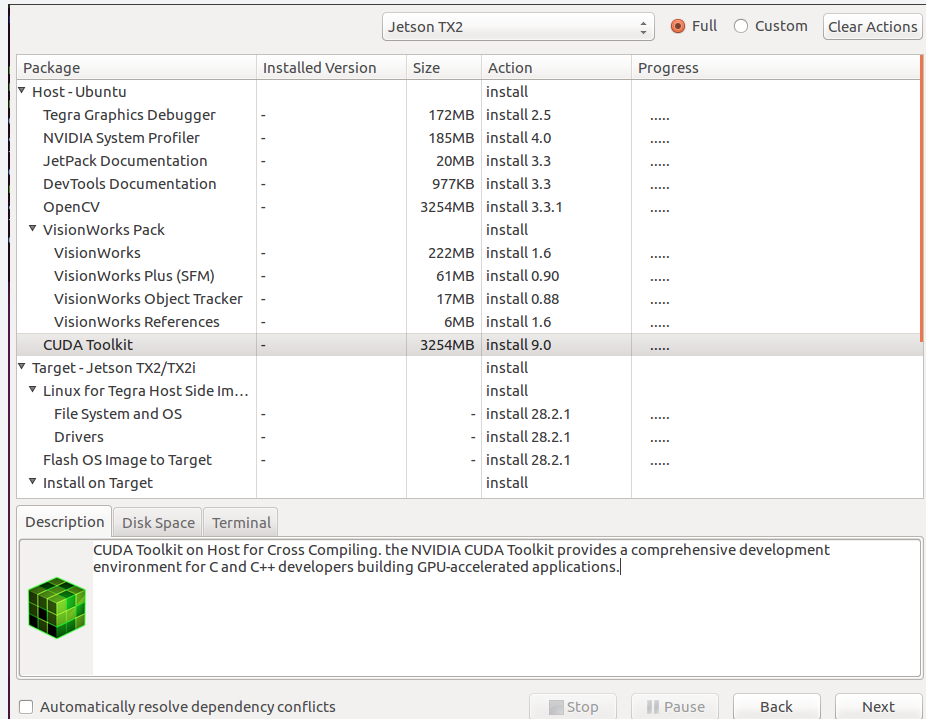Screen dimensions: 926x719
Task: Select Flash OS Image to Target row
Action: point(469,460)
